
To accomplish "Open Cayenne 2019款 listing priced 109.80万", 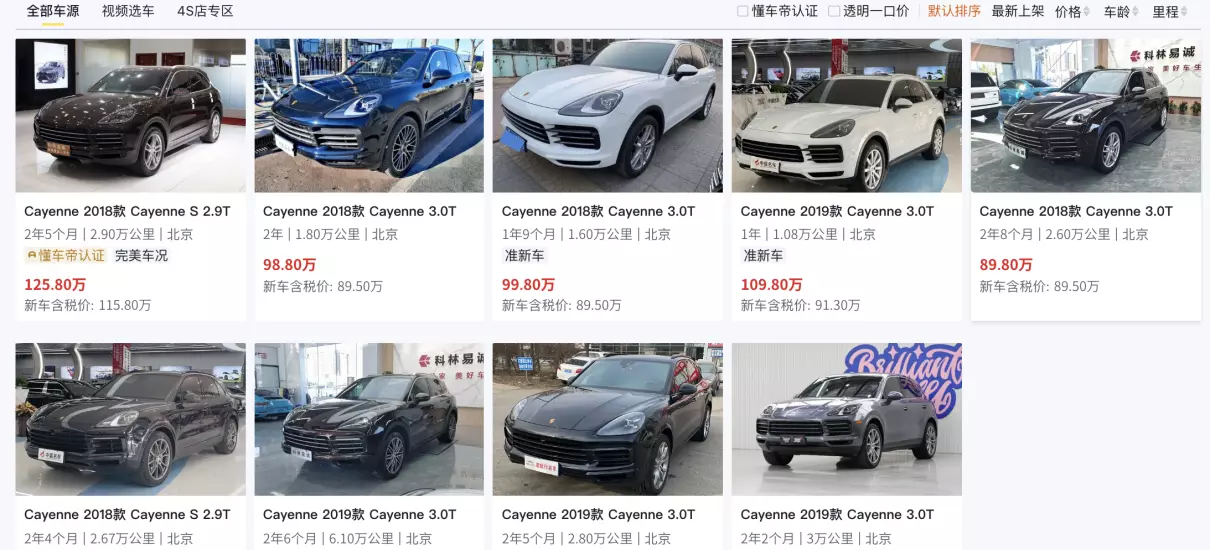I will point(837,212).
